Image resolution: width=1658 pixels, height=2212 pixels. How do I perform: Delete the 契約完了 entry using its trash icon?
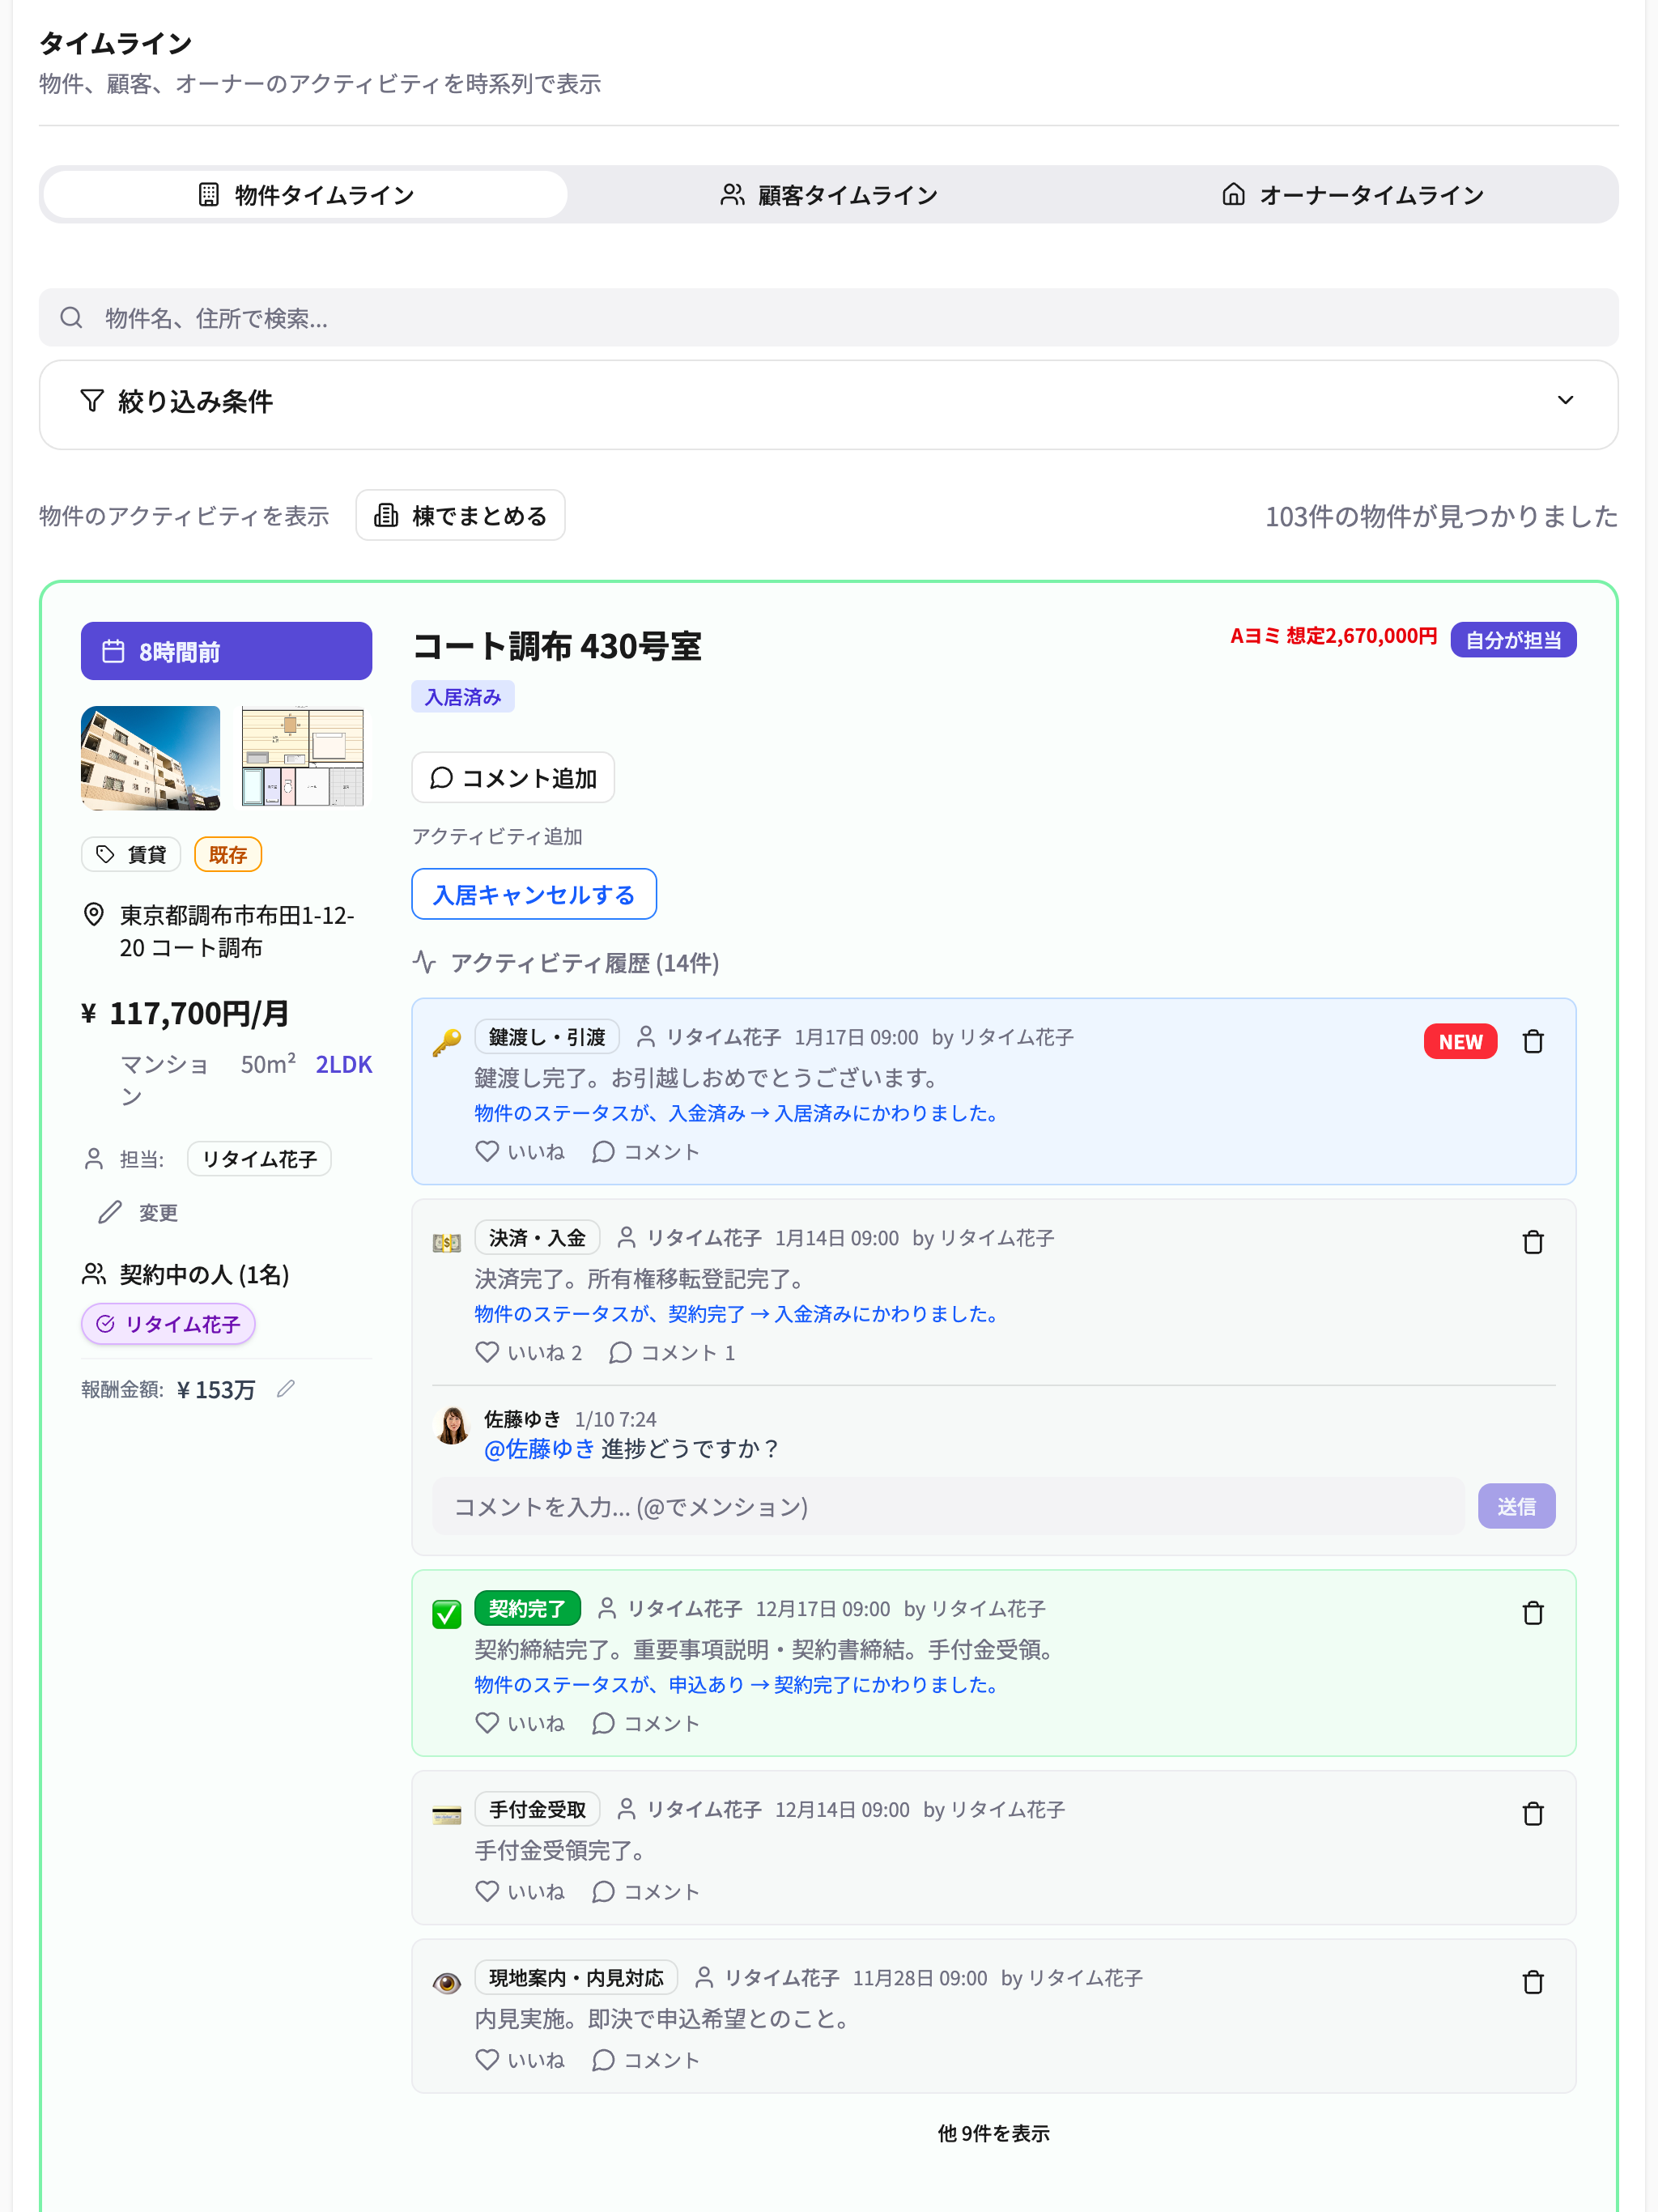point(1533,1612)
